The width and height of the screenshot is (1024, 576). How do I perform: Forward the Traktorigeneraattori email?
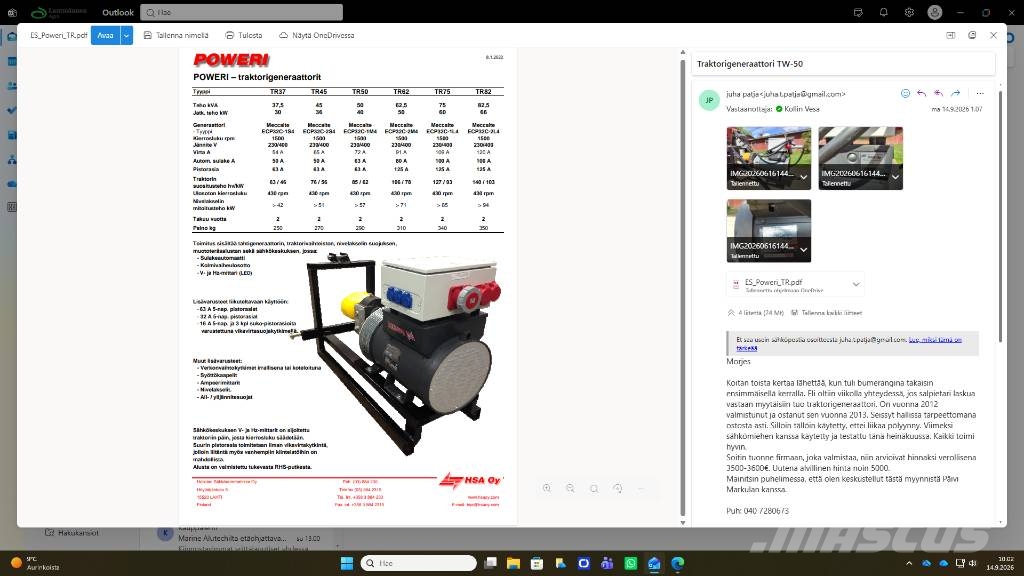(x=955, y=93)
